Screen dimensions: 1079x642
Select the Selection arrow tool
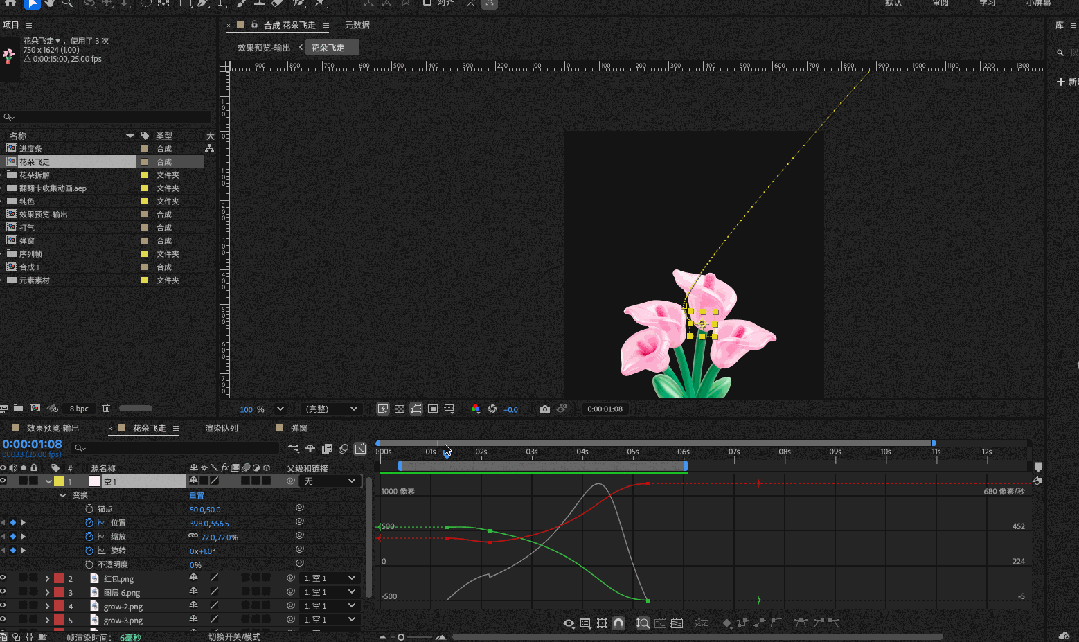click(32, 4)
